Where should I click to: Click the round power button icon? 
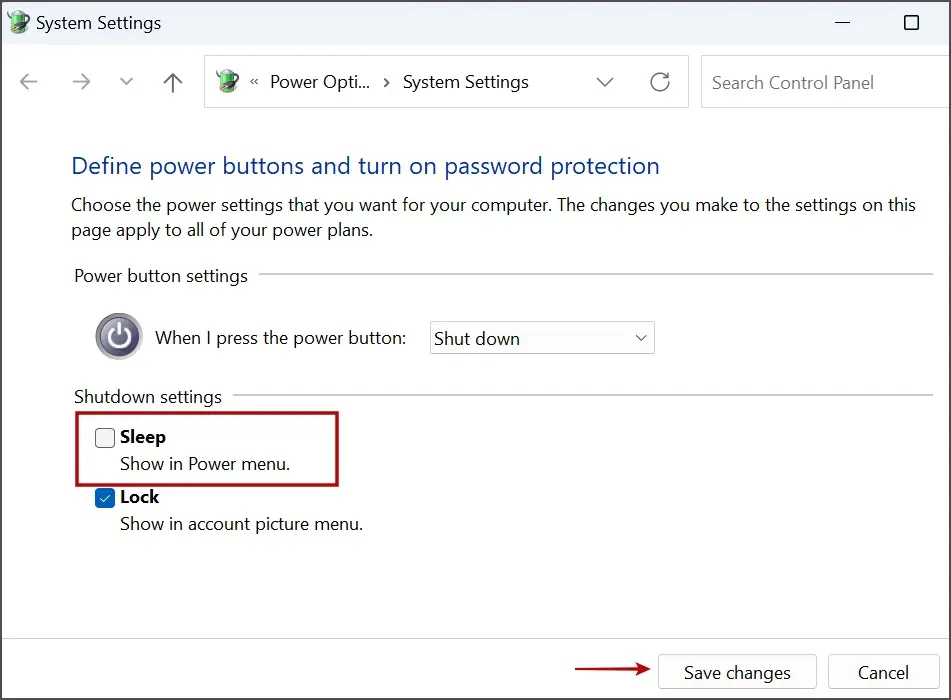[119, 337]
